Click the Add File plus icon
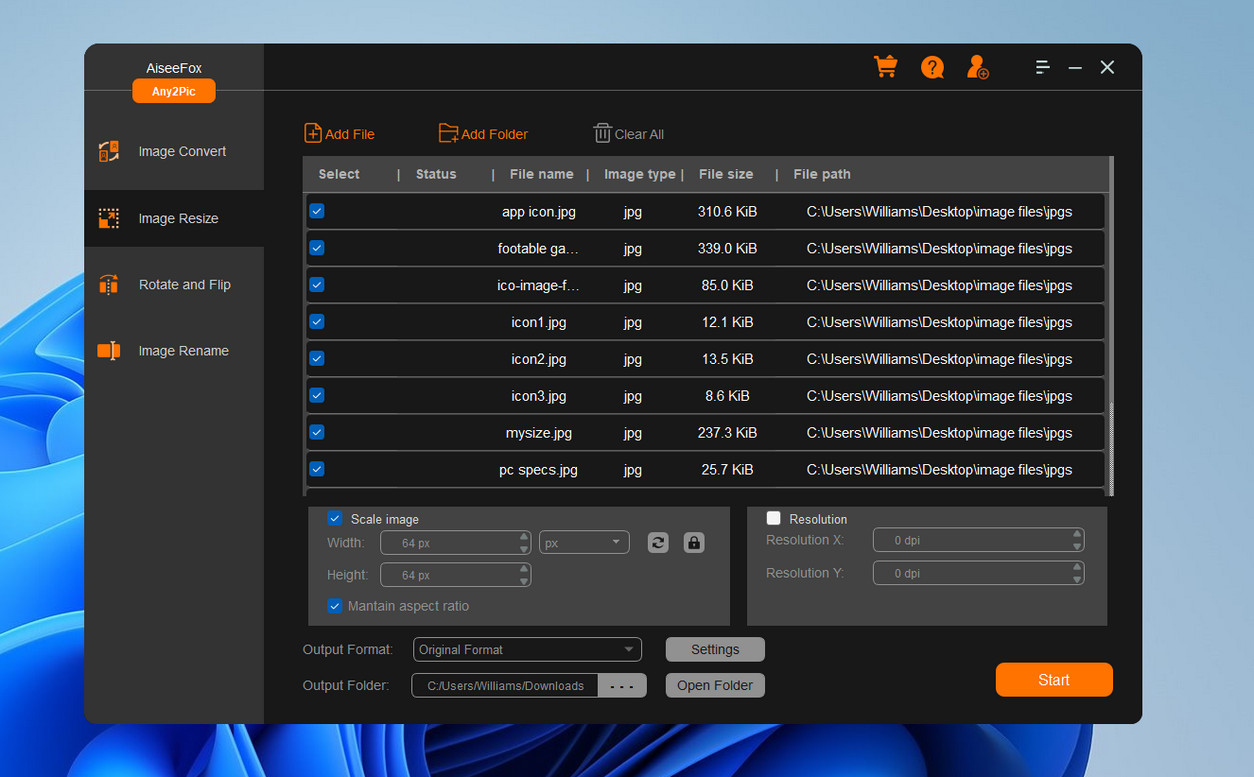The height and width of the screenshot is (777, 1254). (x=313, y=133)
